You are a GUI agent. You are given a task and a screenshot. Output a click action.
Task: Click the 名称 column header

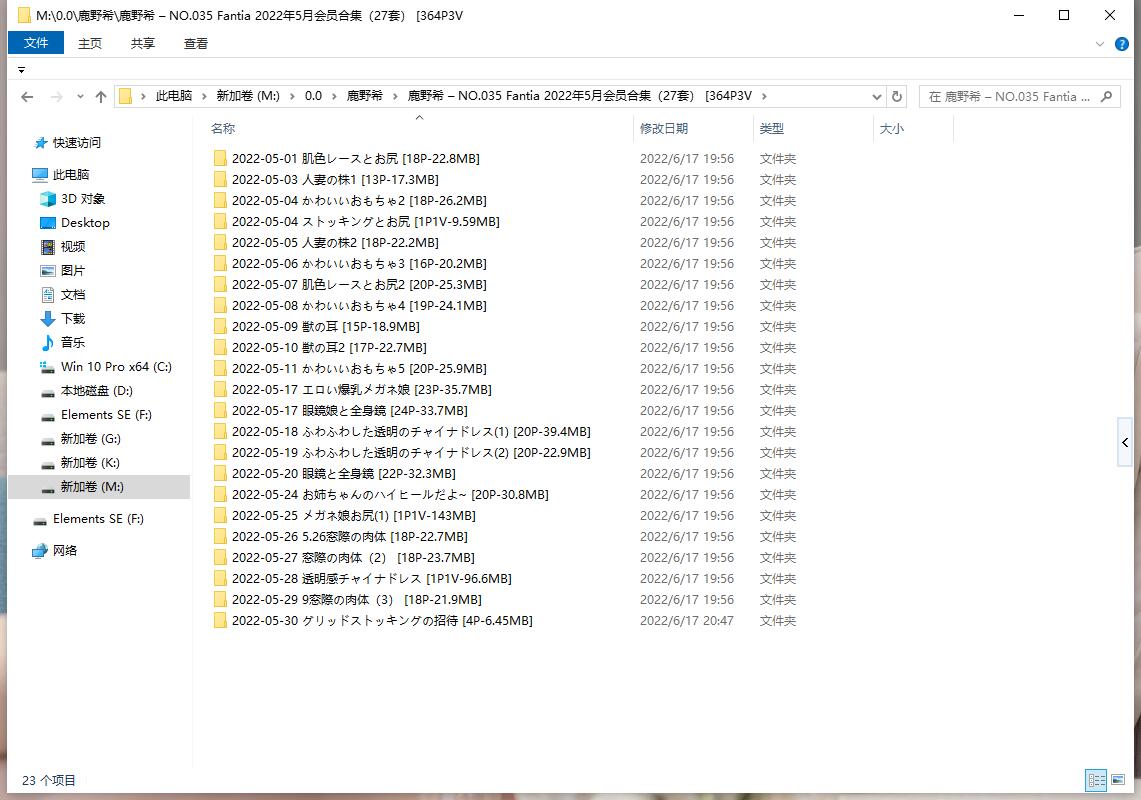[x=223, y=129]
